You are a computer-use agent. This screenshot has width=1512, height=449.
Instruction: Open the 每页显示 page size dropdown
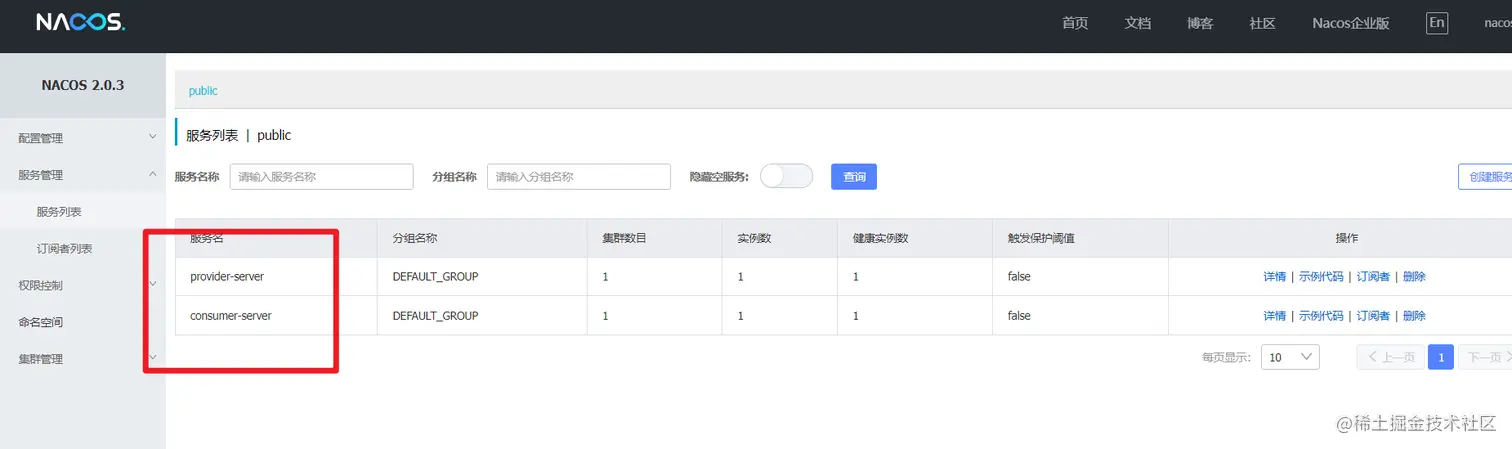tap(1290, 357)
